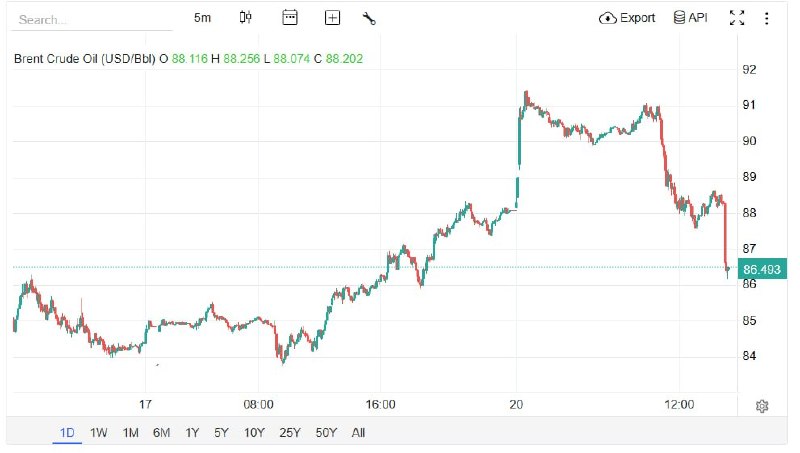Toggle fullscreen chart view
Screen dimensions: 800x453
(x=737, y=18)
